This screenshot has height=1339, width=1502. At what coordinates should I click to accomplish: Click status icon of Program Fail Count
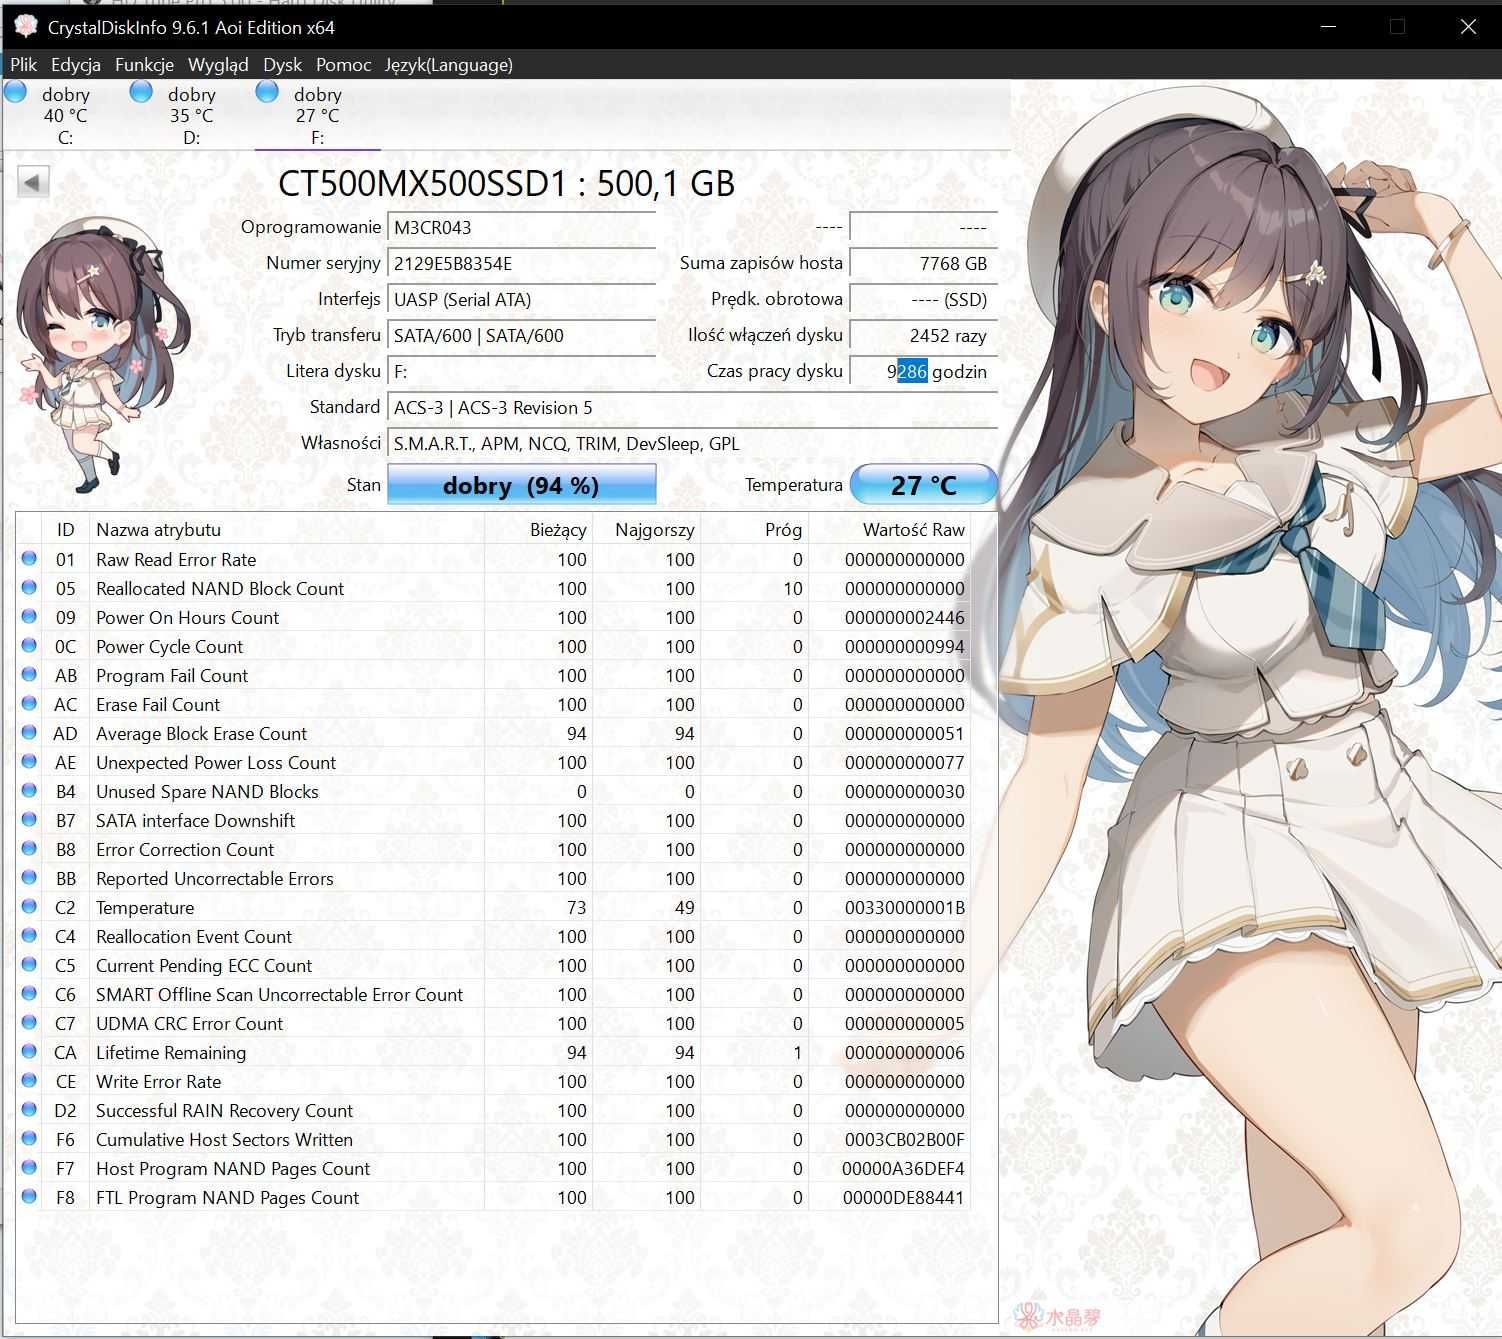29,675
